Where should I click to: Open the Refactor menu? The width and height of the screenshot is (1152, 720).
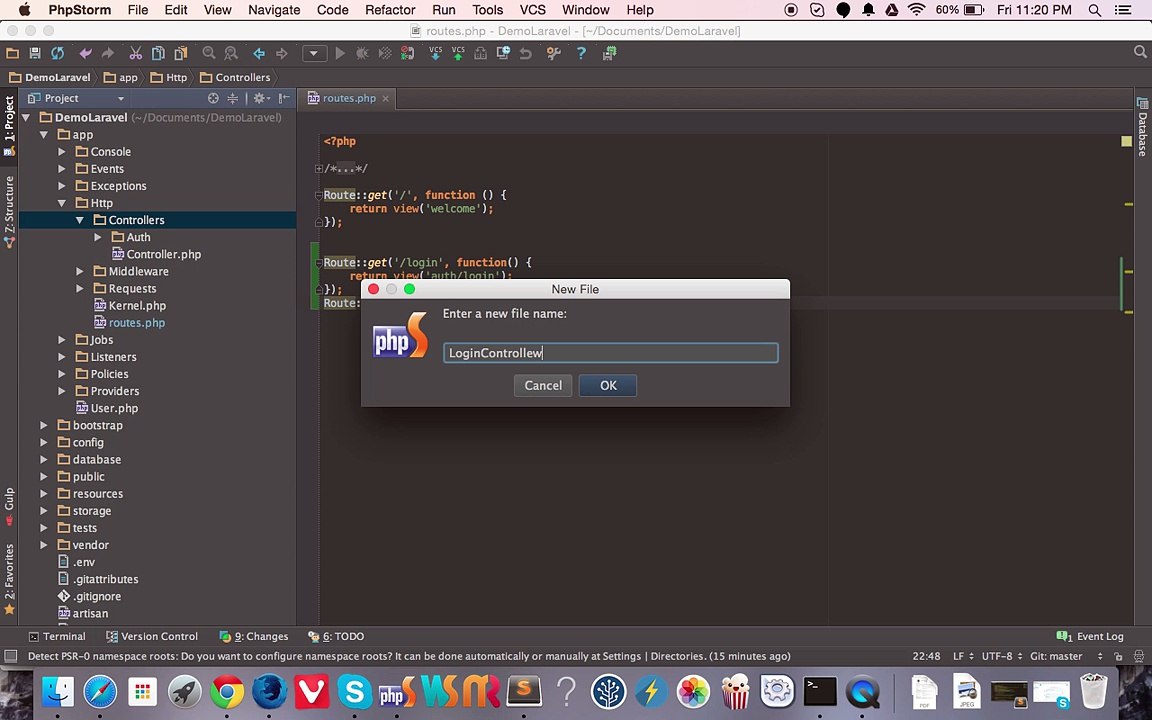[390, 10]
